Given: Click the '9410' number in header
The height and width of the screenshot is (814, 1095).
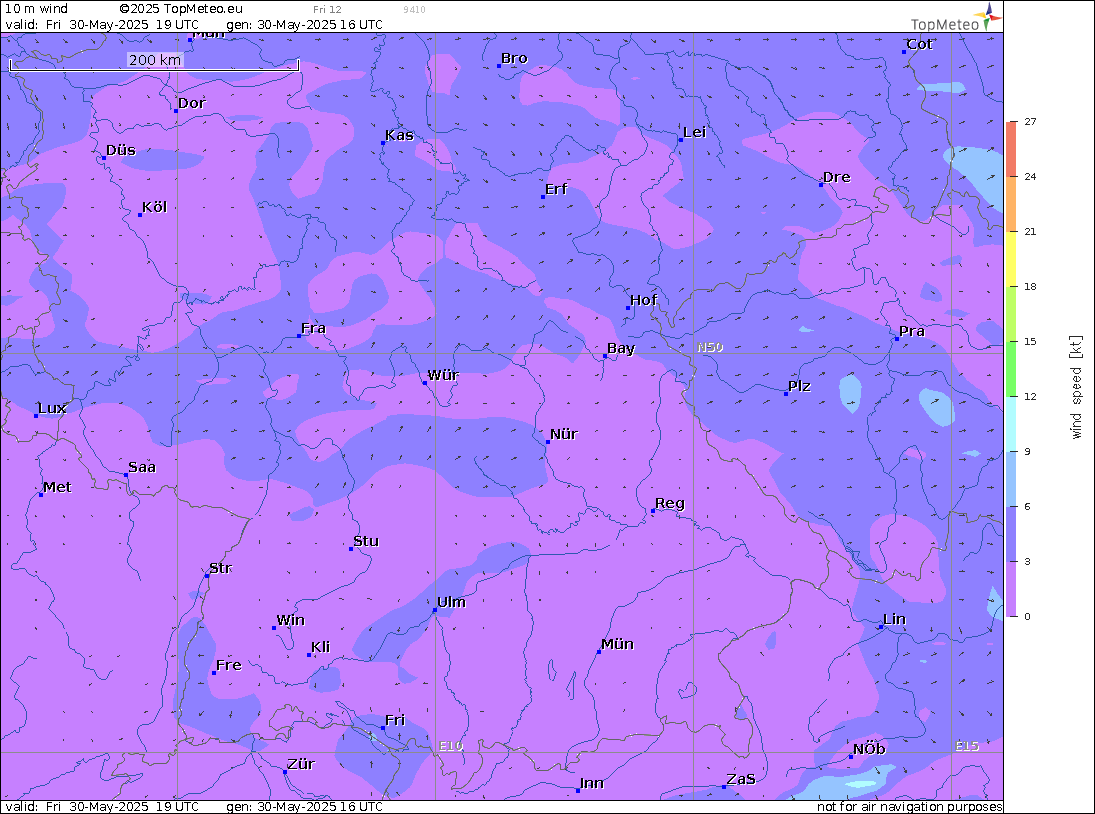Looking at the screenshot, I should point(414,9).
